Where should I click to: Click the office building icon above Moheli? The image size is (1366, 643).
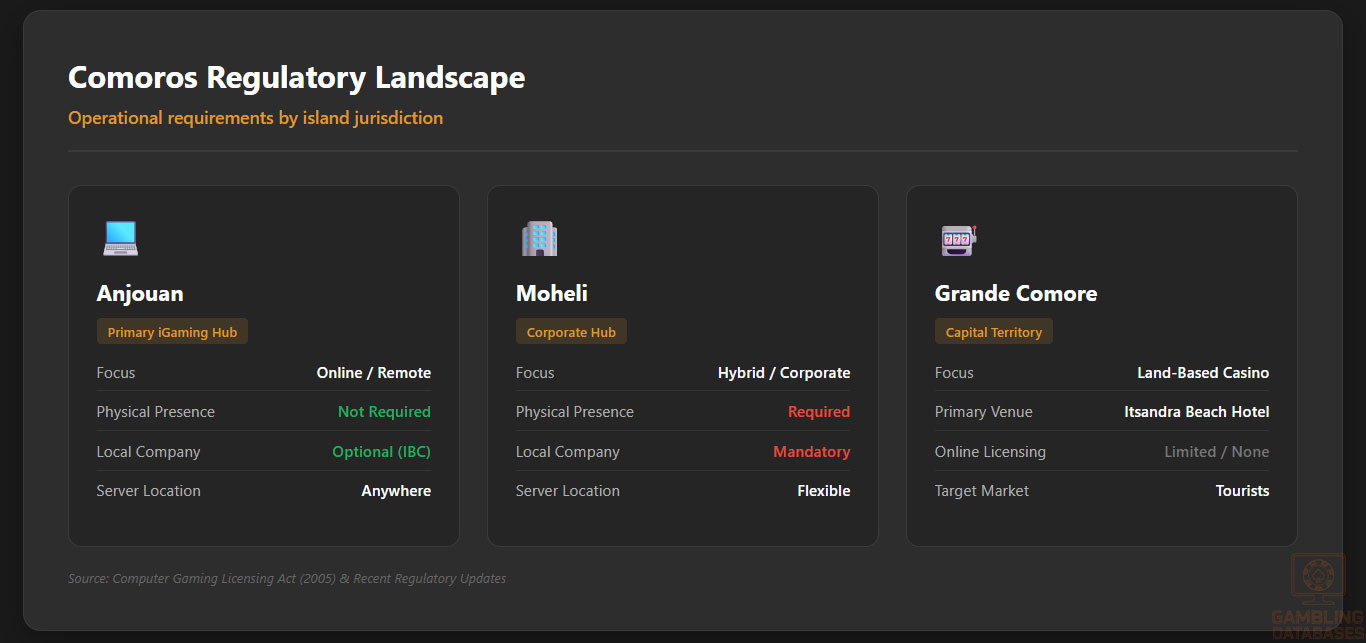pos(539,238)
